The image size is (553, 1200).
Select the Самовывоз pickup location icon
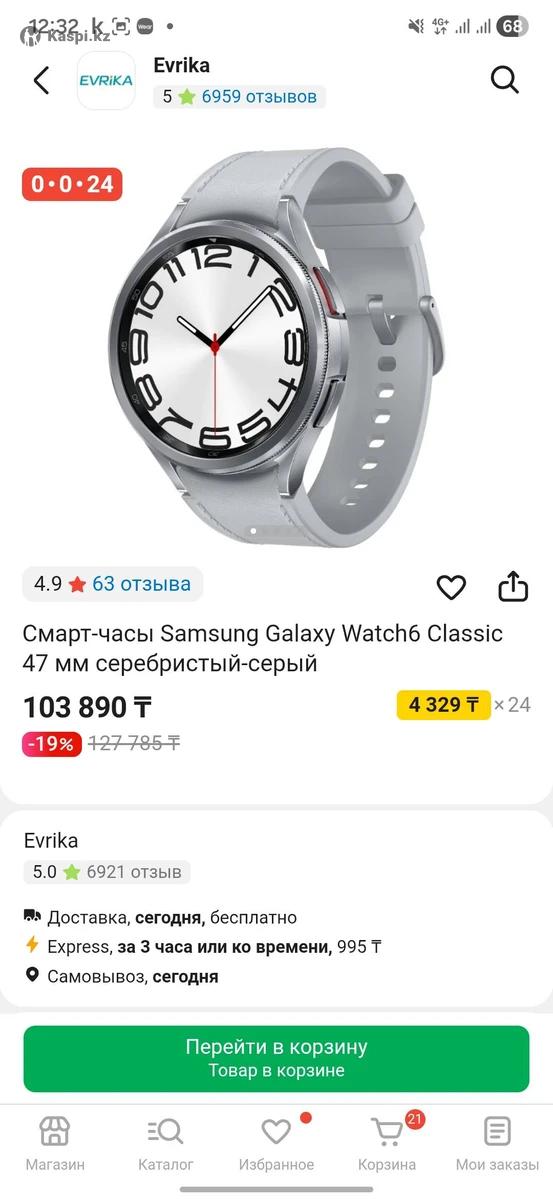32,976
